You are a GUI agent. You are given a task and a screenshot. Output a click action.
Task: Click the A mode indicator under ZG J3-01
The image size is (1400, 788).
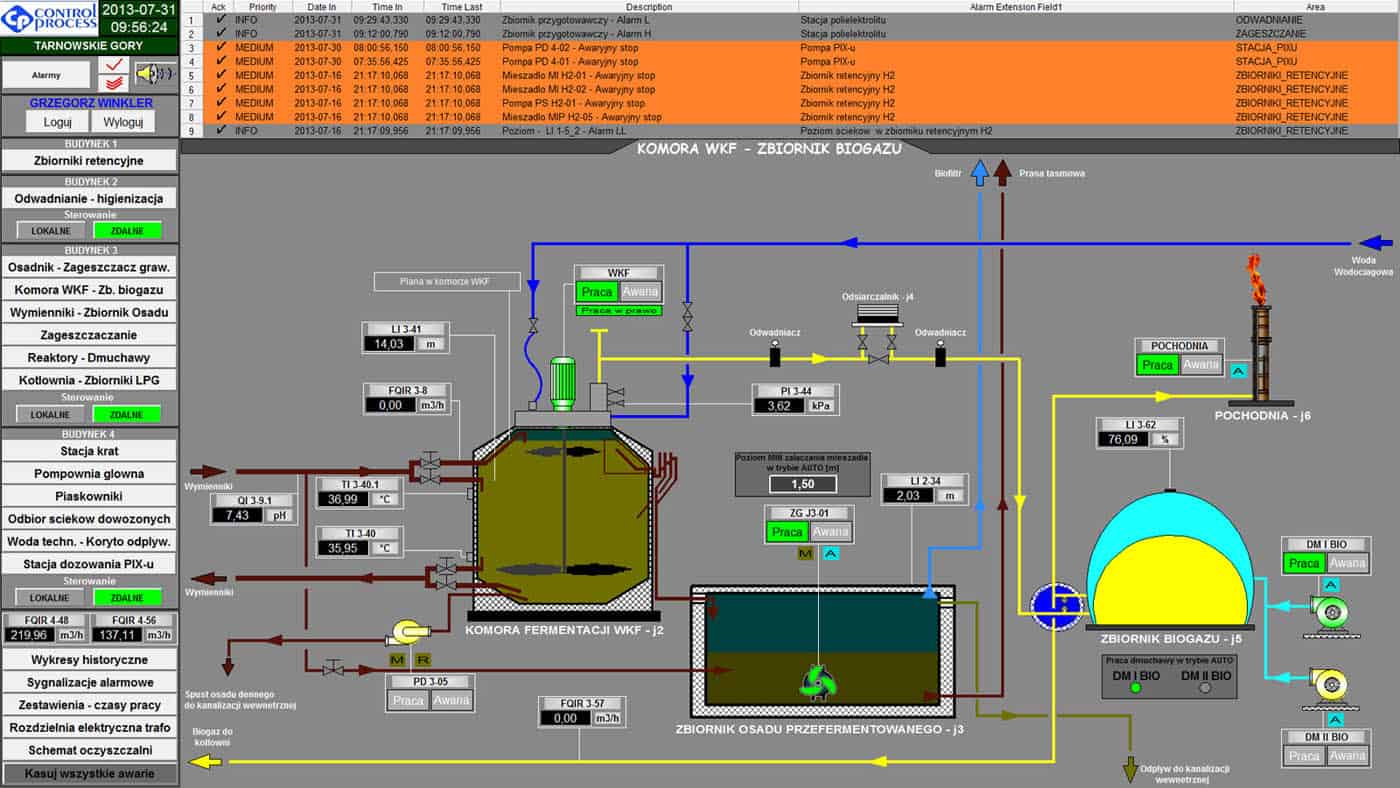click(830, 553)
